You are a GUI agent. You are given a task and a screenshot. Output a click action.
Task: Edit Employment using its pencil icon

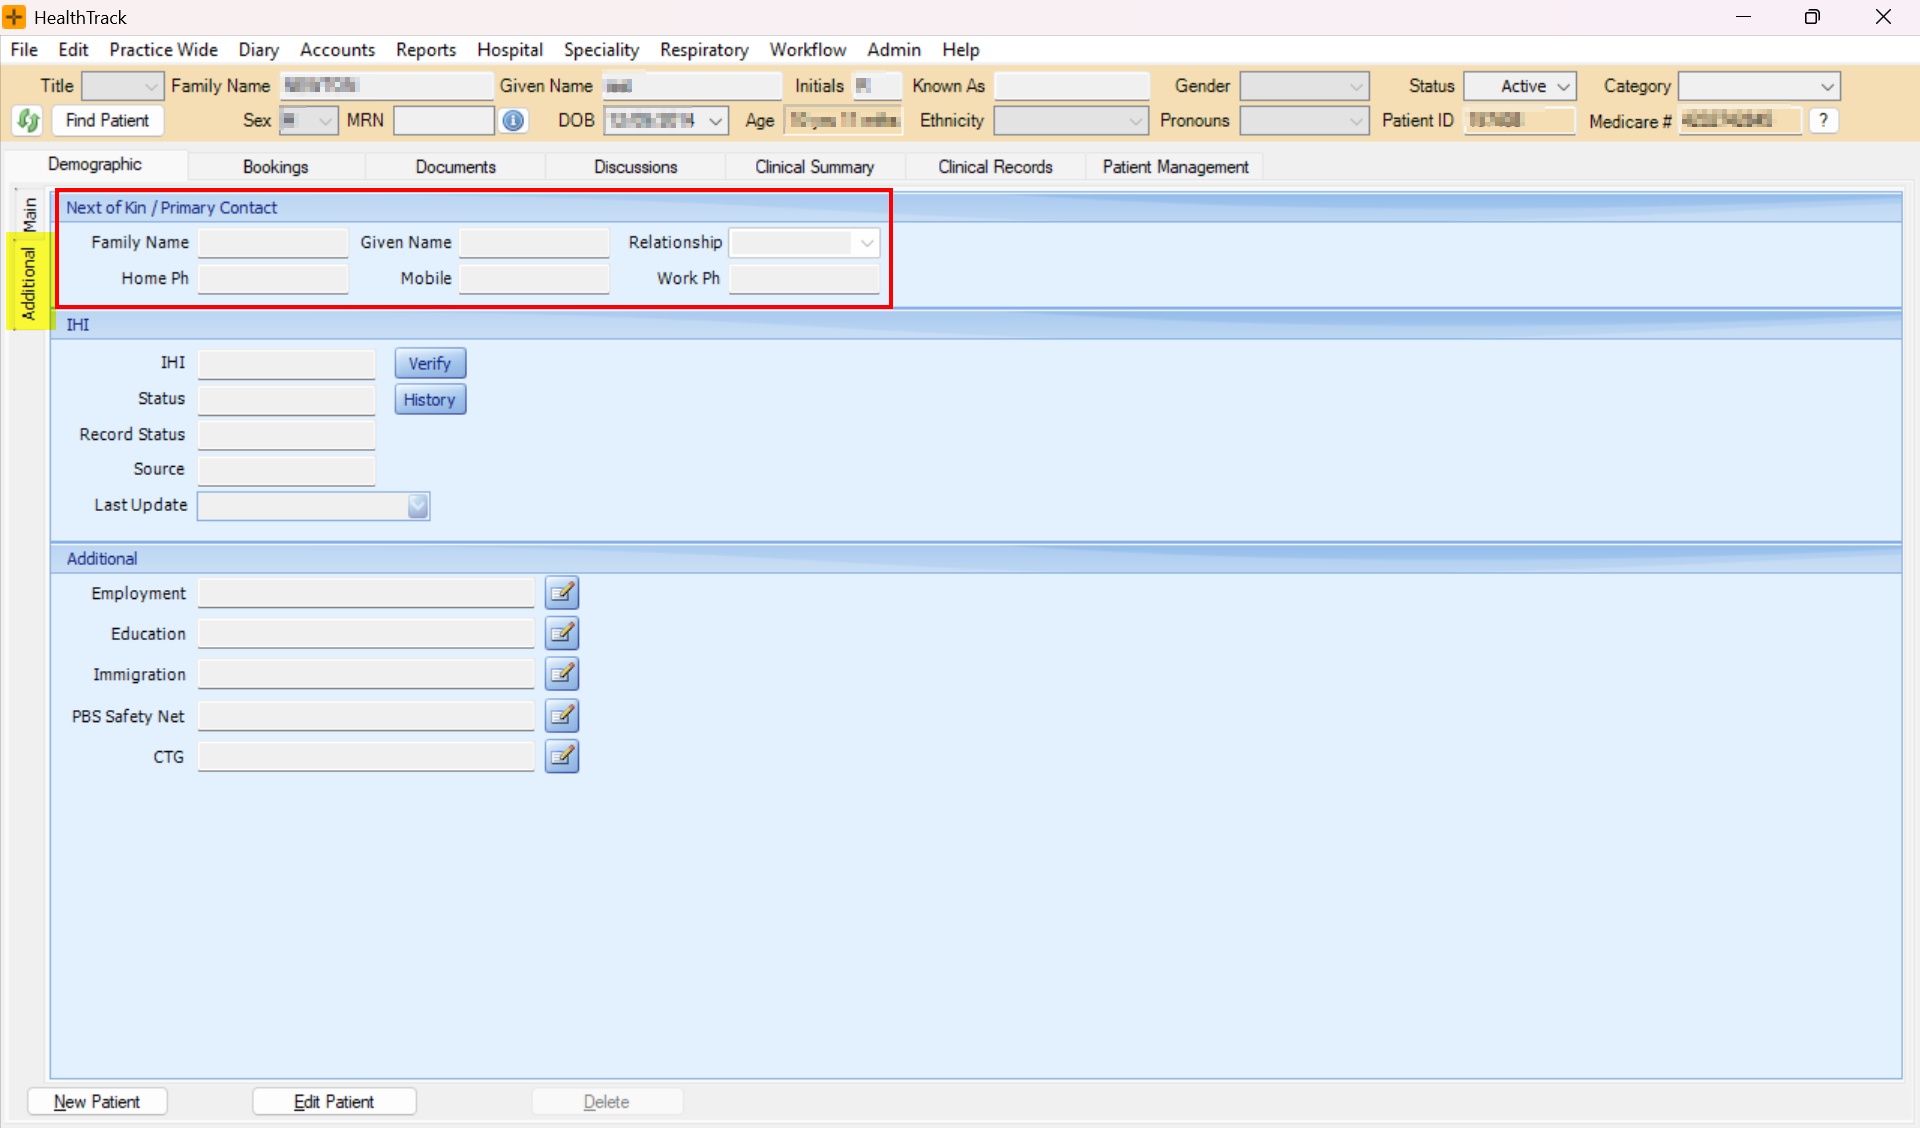click(562, 593)
